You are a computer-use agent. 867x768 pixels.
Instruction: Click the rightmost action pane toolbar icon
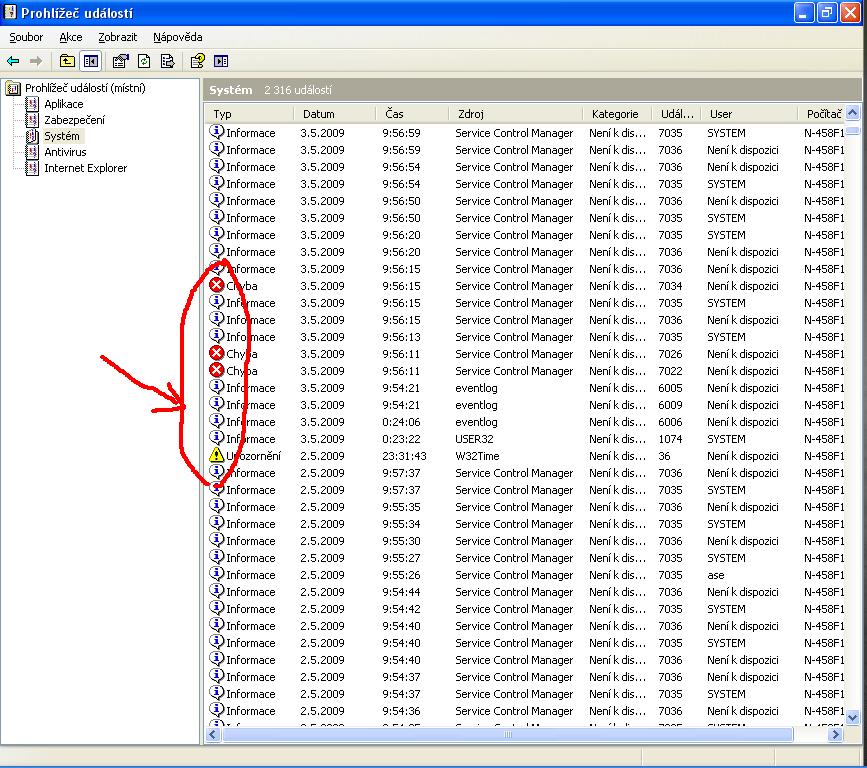coord(221,61)
